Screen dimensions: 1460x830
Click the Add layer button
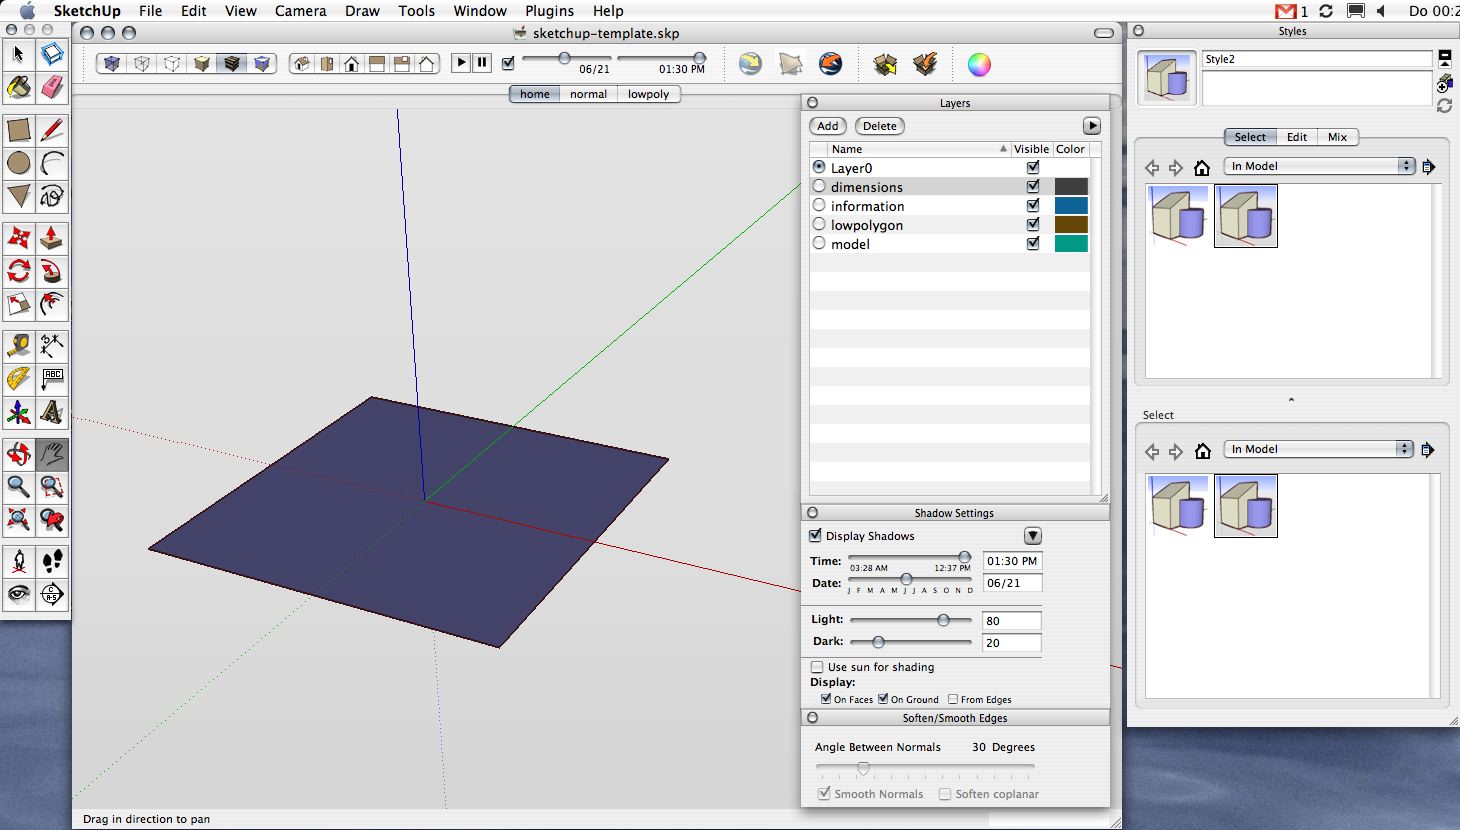828,126
